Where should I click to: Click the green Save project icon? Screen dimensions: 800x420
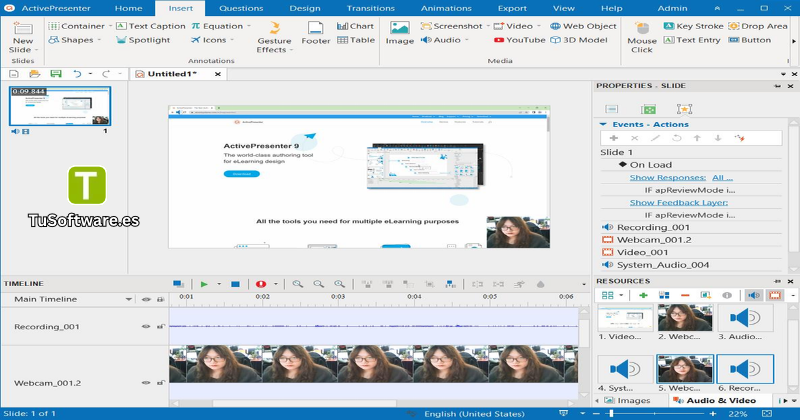[56, 74]
